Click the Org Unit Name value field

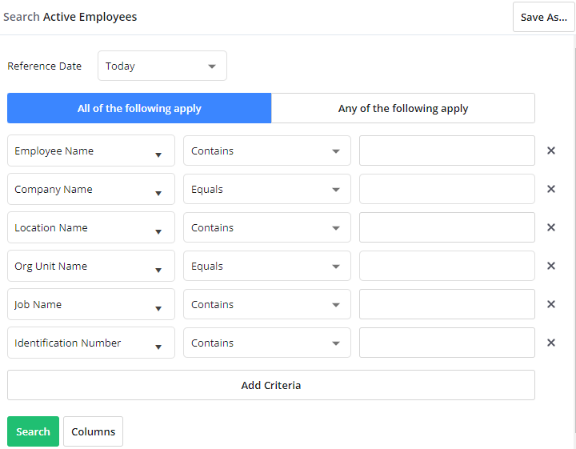[x=447, y=266]
